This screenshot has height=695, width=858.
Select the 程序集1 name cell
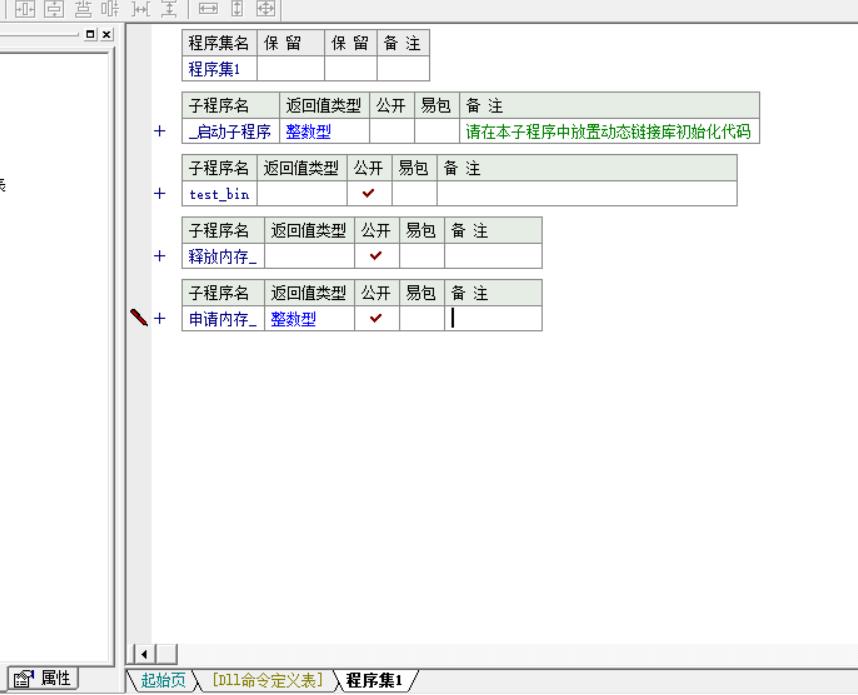[219, 69]
